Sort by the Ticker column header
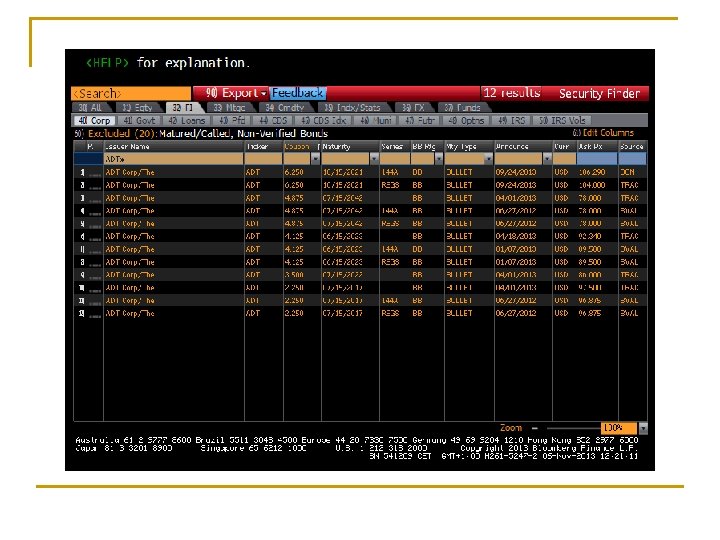720x540 pixels. coord(264,146)
